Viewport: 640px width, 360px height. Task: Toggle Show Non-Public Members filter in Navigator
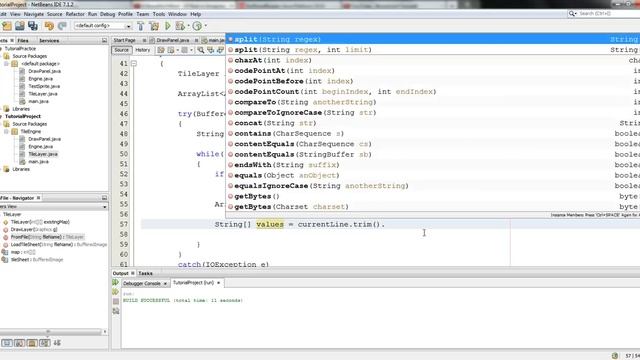click(x=44, y=343)
